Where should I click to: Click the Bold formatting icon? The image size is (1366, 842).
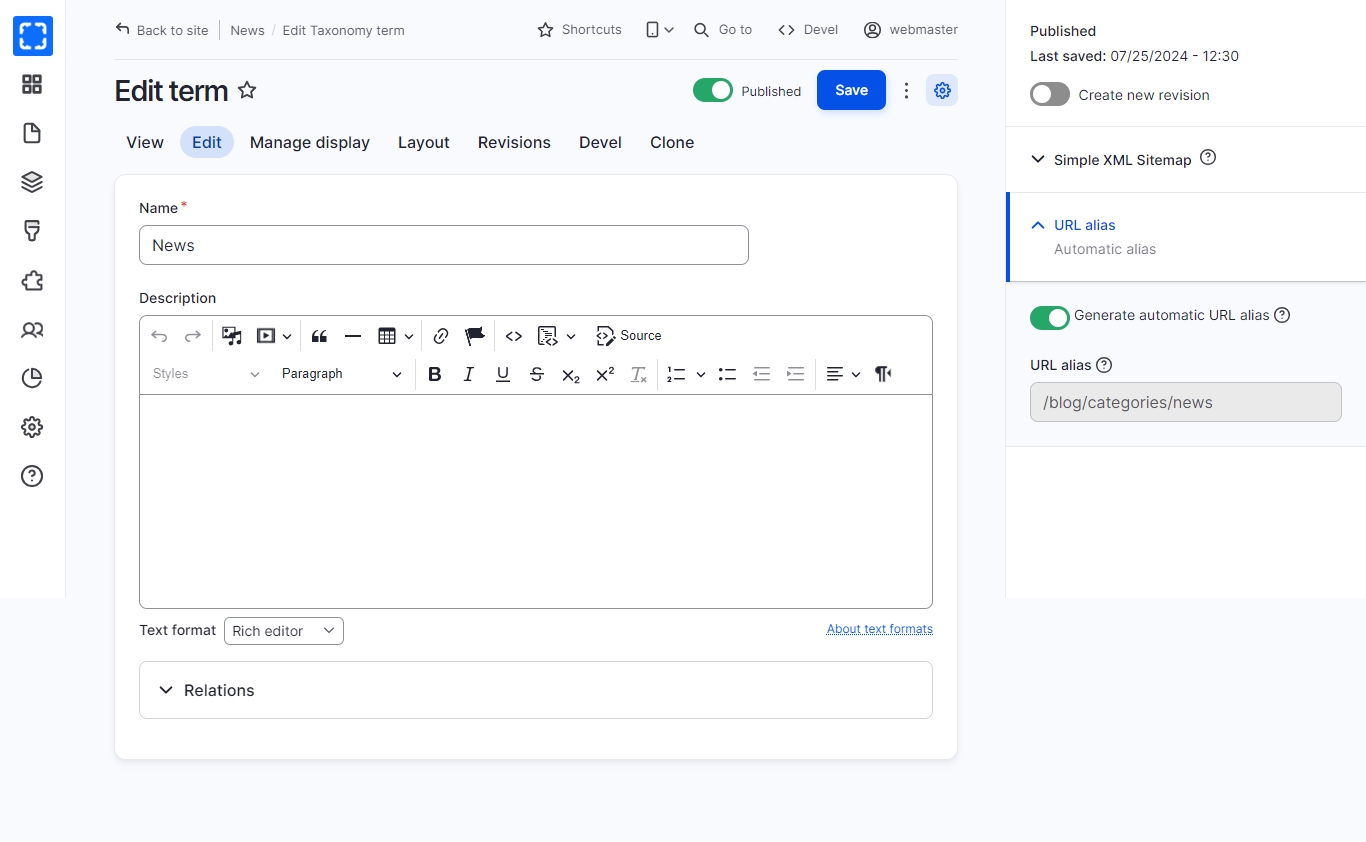pos(435,374)
